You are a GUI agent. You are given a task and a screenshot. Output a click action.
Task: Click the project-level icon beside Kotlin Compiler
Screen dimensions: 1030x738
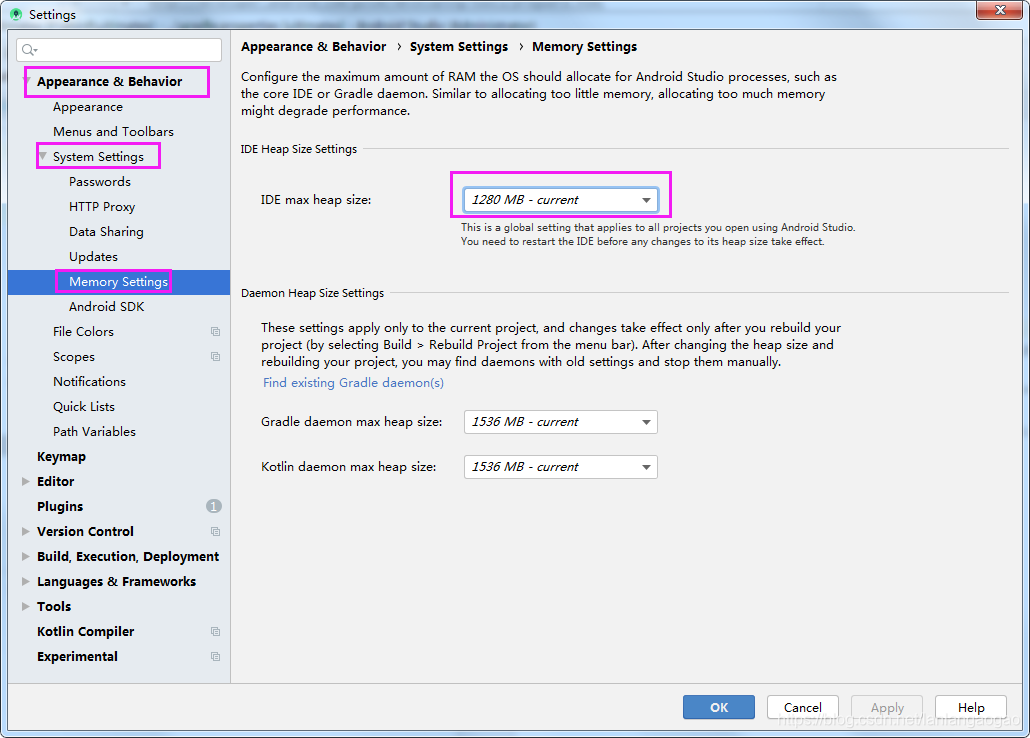pos(215,632)
